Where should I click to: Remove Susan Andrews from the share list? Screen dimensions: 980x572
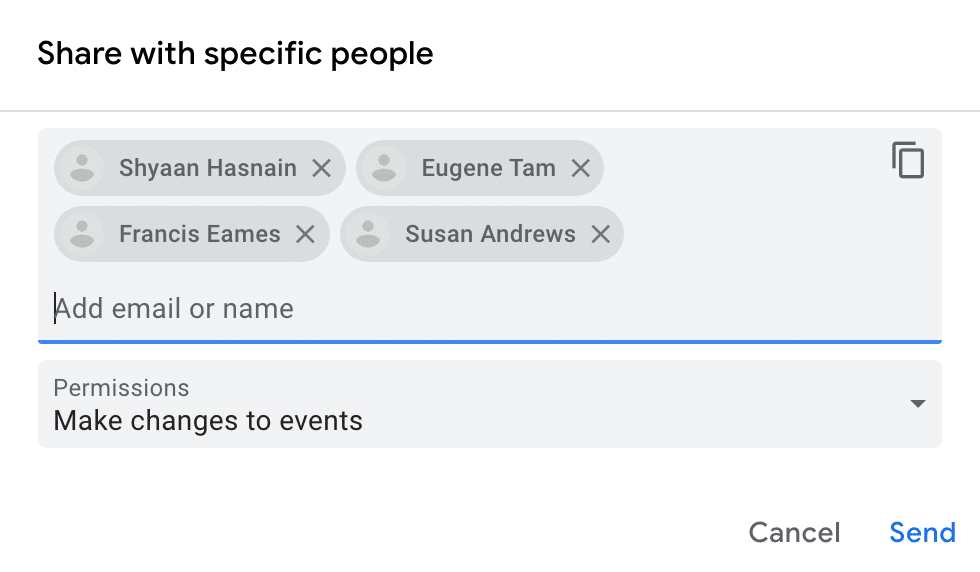click(x=600, y=234)
